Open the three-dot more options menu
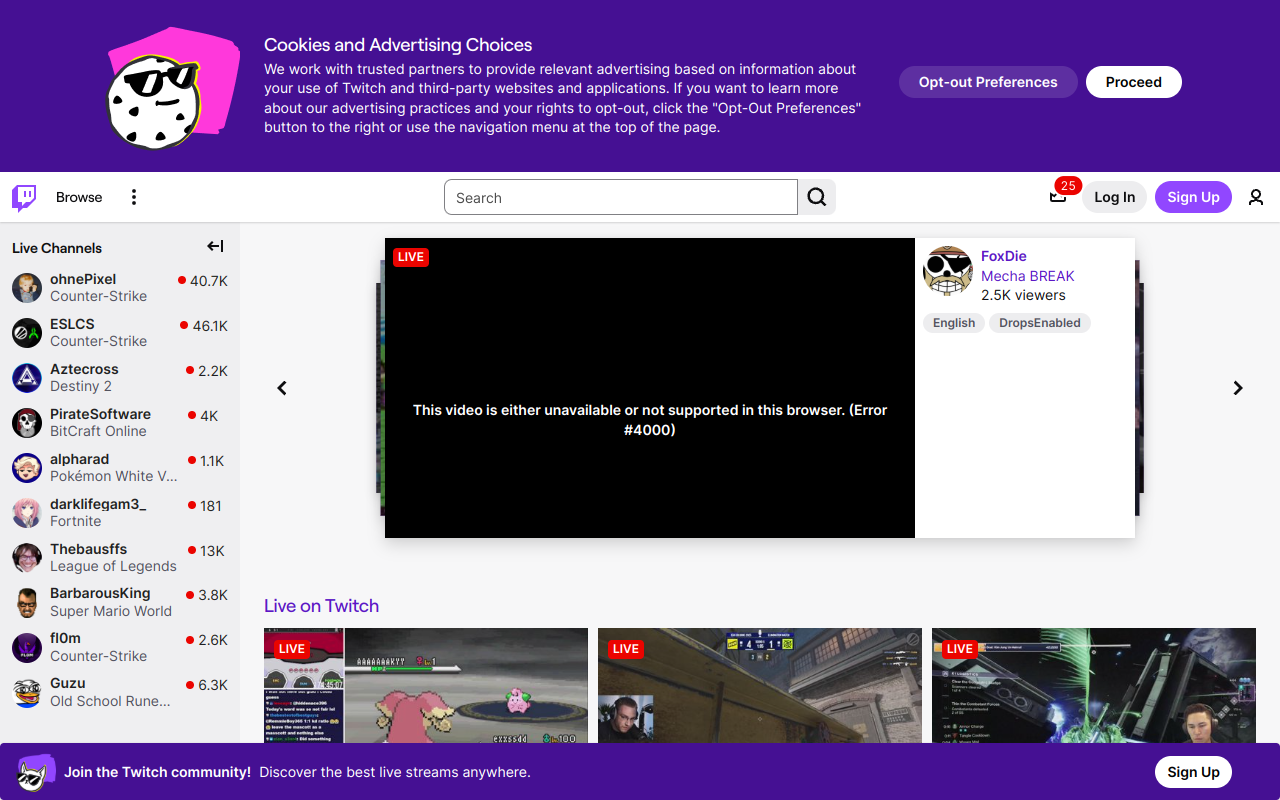This screenshot has width=1280, height=800. [133, 197]
